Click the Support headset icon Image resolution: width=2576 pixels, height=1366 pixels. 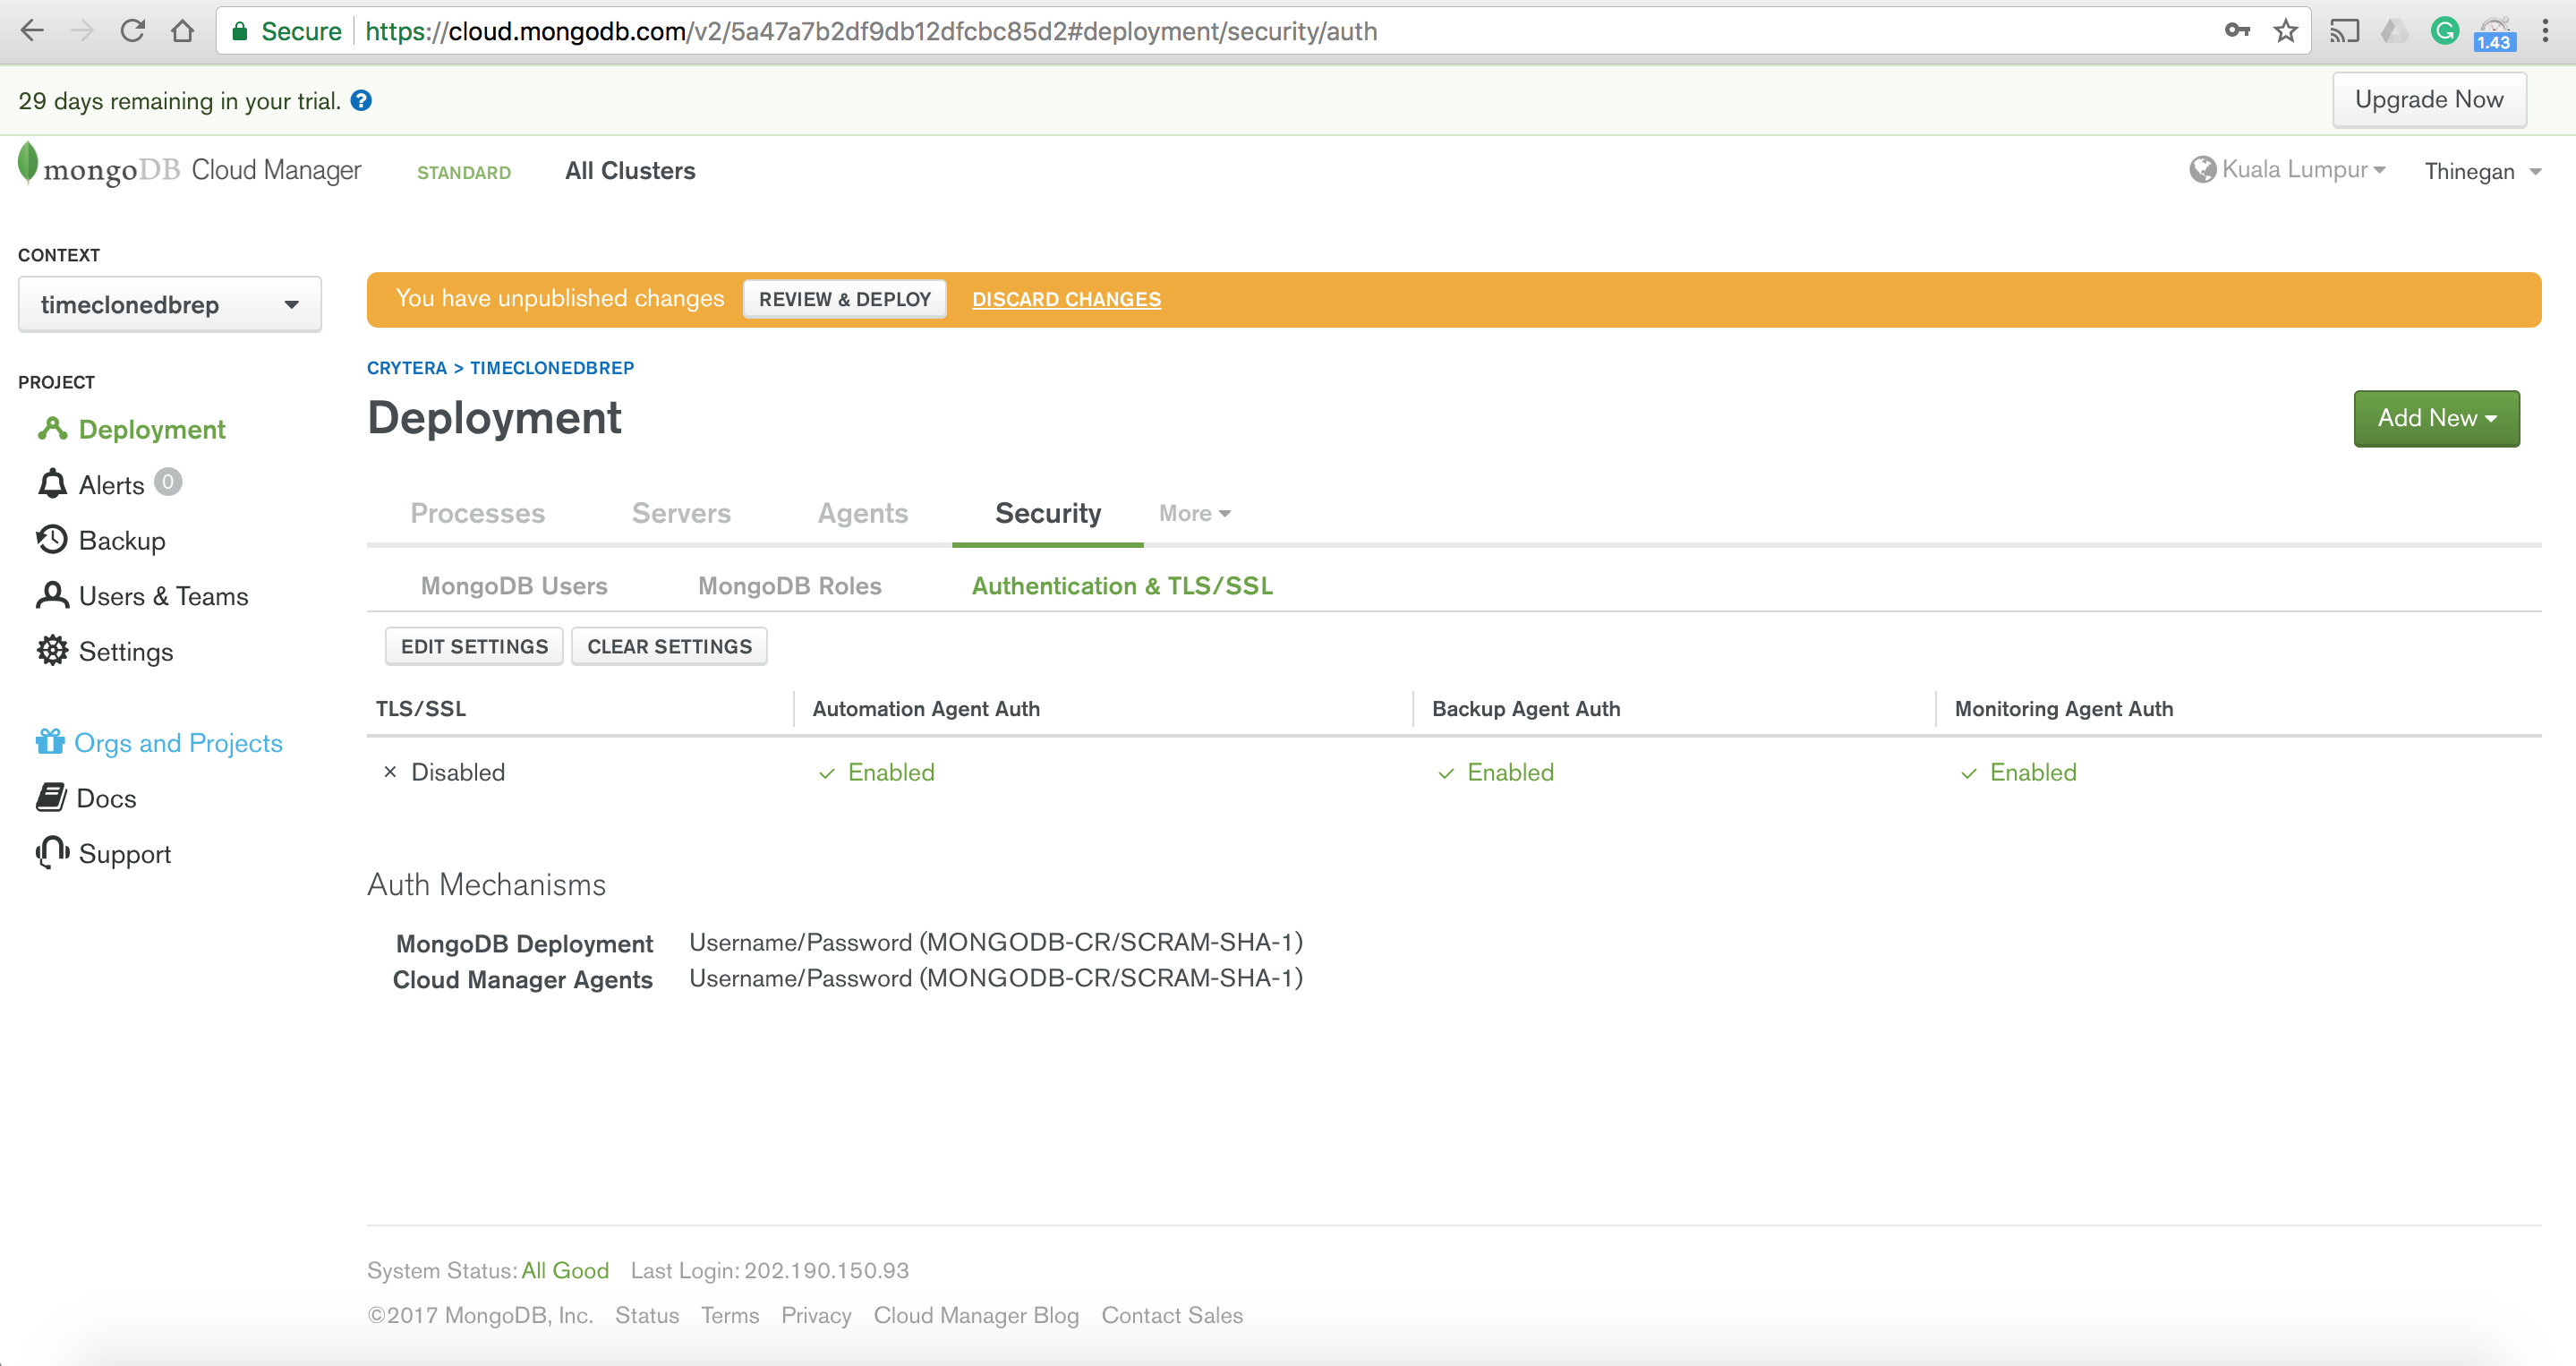52,853
